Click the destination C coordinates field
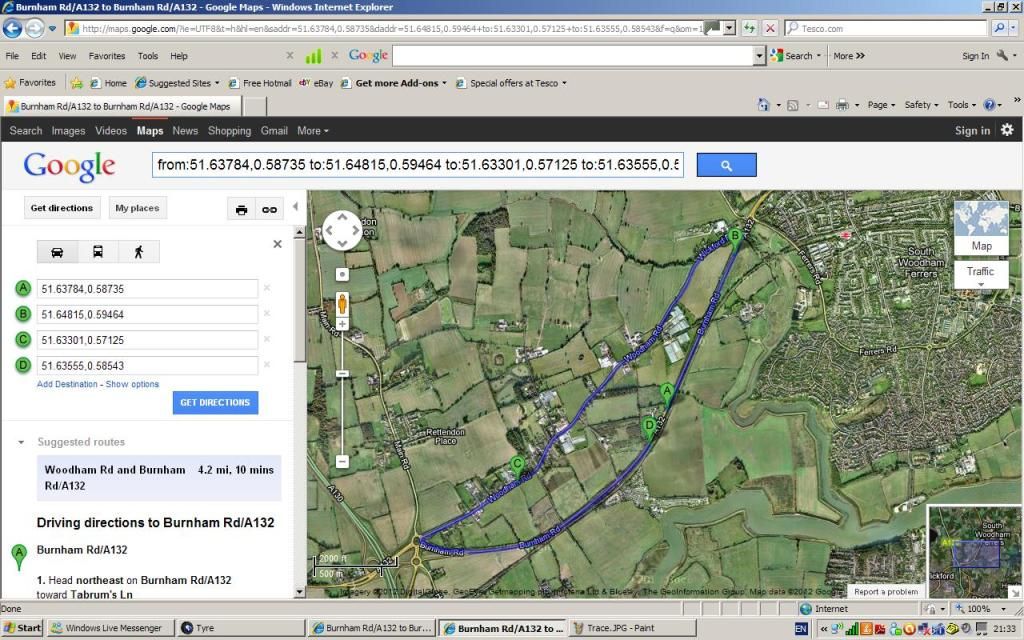The image size is (1024, 640). coord(148,340)
